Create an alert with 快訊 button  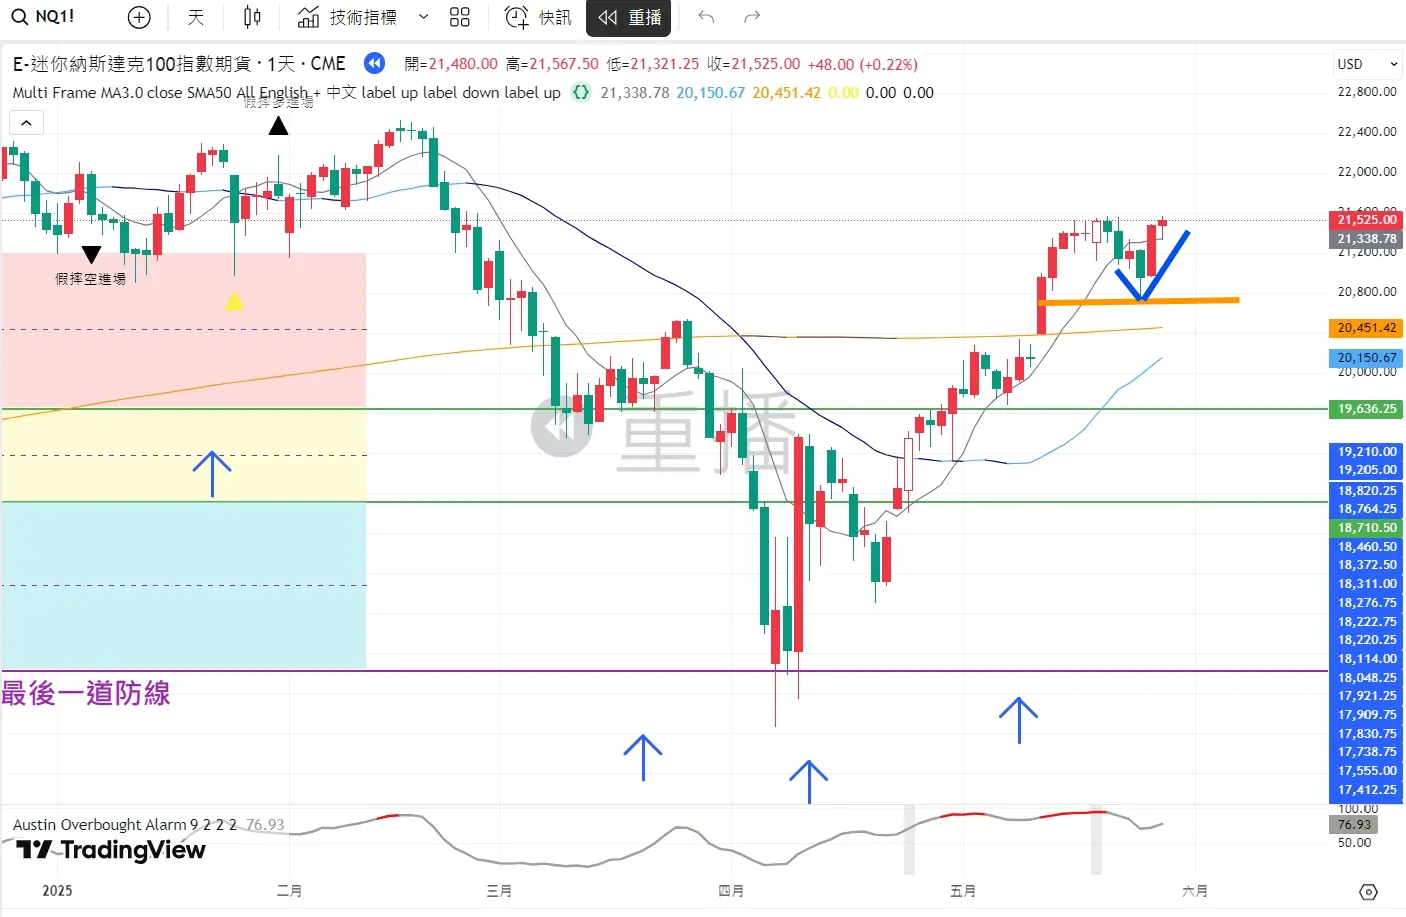538,17
